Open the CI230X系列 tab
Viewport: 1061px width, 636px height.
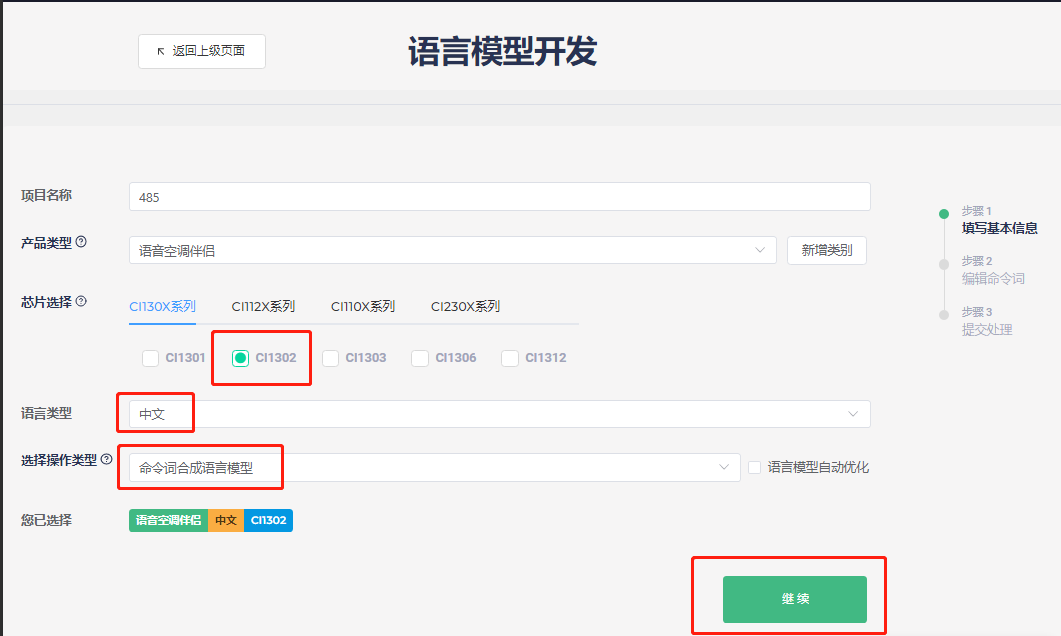(x=465, y=306)
